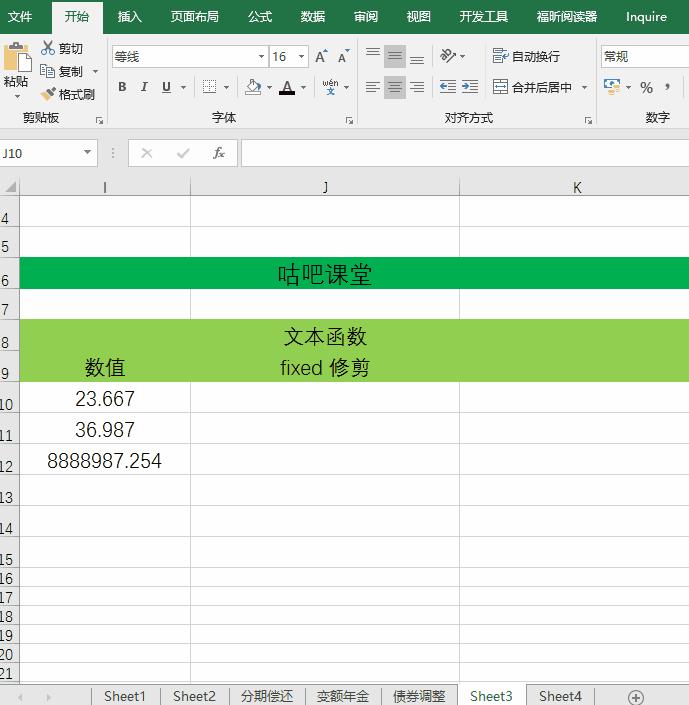Toggle top vertical alignment
This screenshot has width=689, height=705.
pyautogui.click(x=373, y=56)
